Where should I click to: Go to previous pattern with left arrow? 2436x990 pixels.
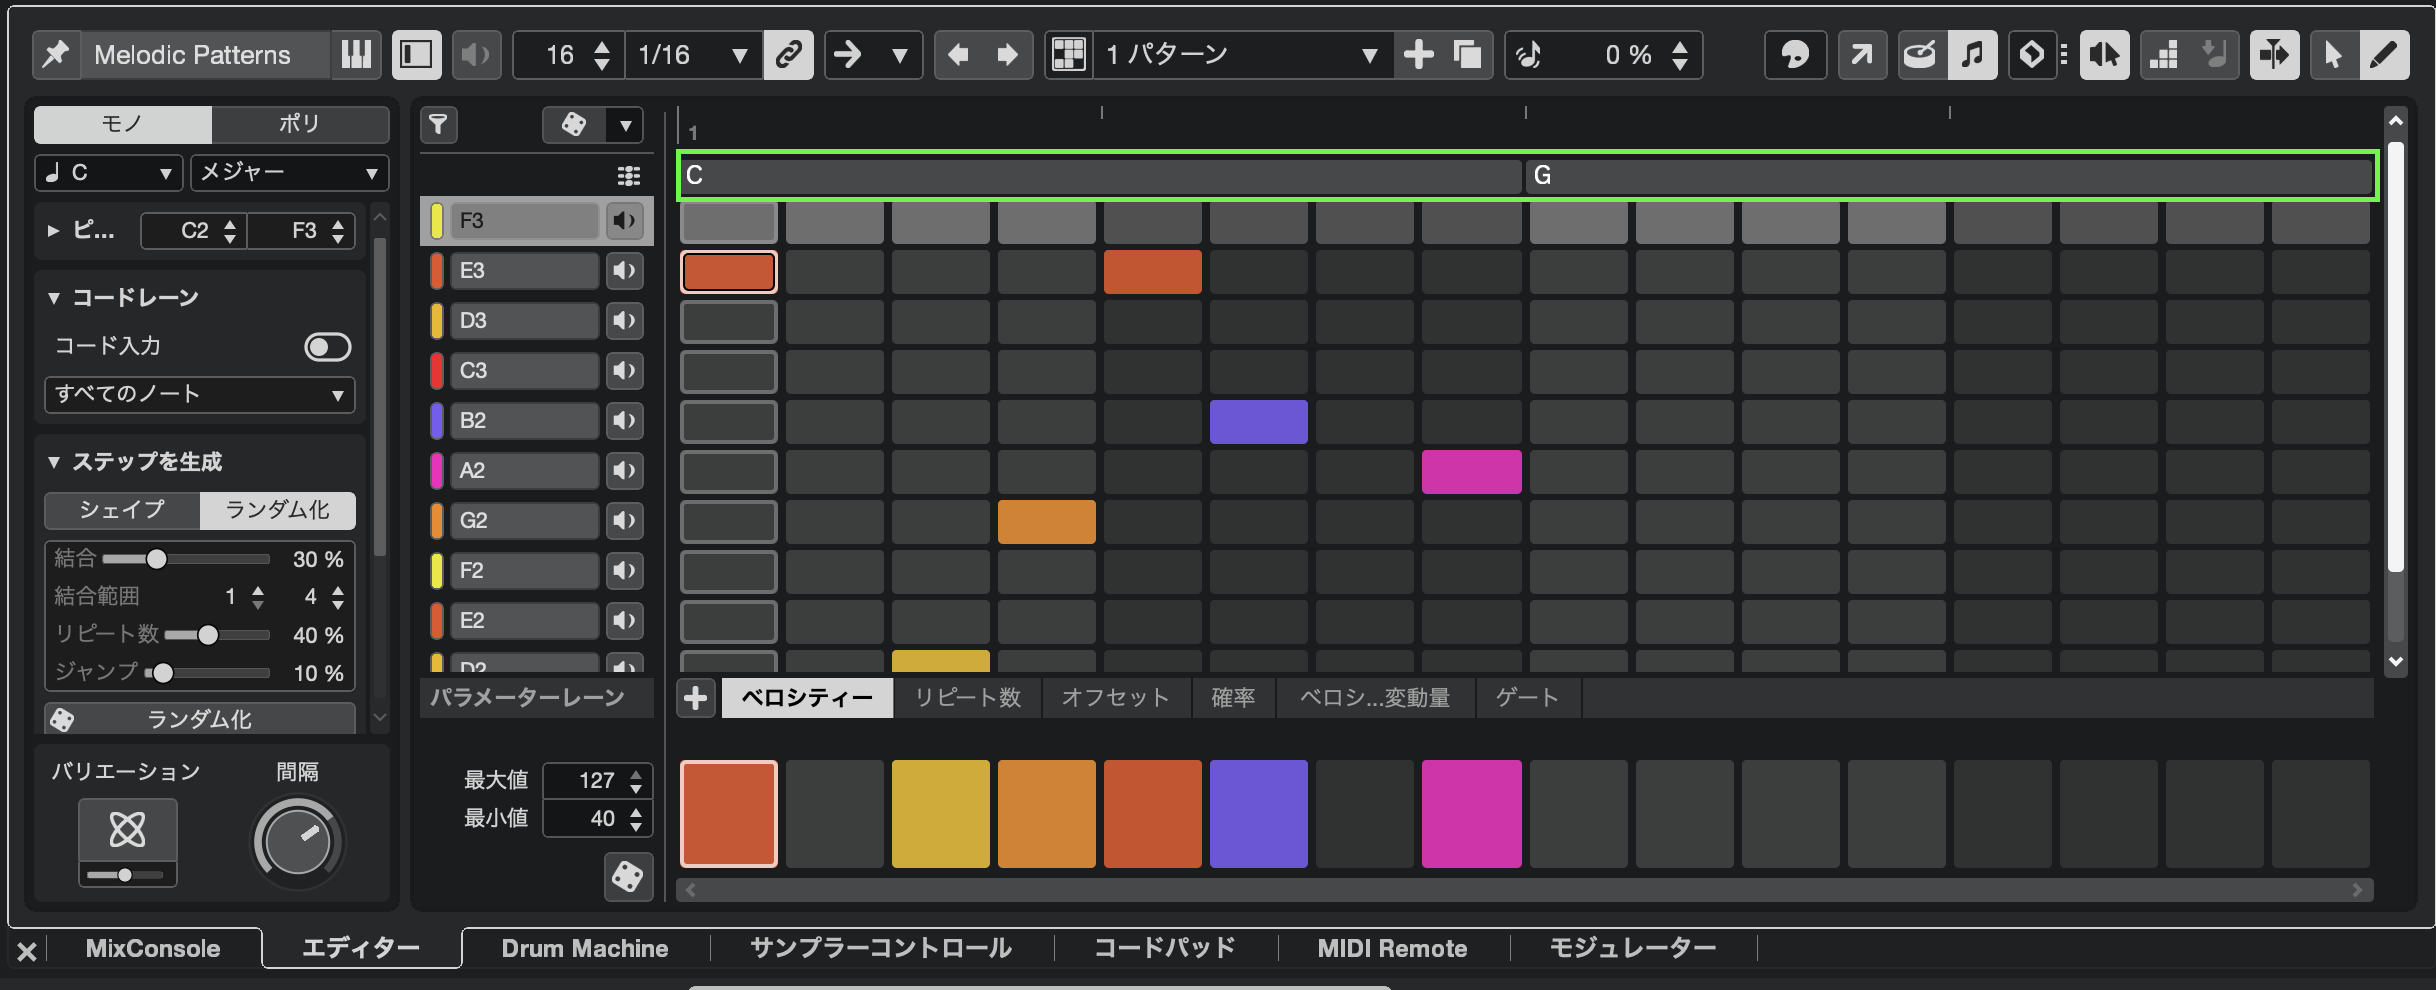tap(958, 54)
